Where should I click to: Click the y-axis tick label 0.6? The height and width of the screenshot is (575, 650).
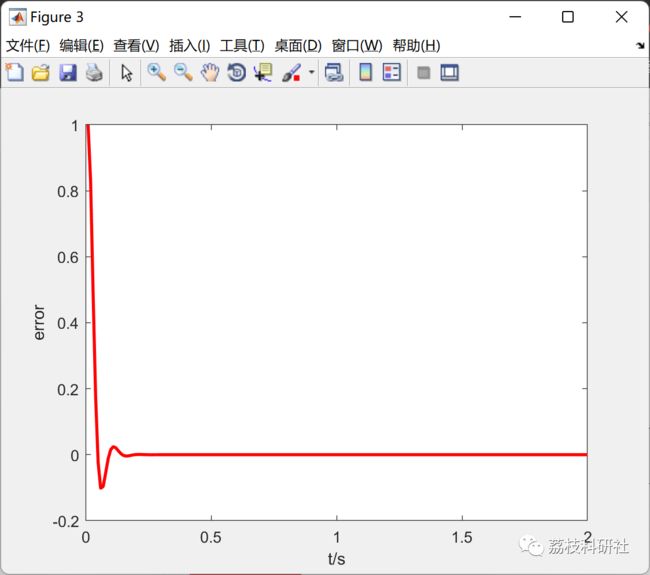tap(68, 257)
